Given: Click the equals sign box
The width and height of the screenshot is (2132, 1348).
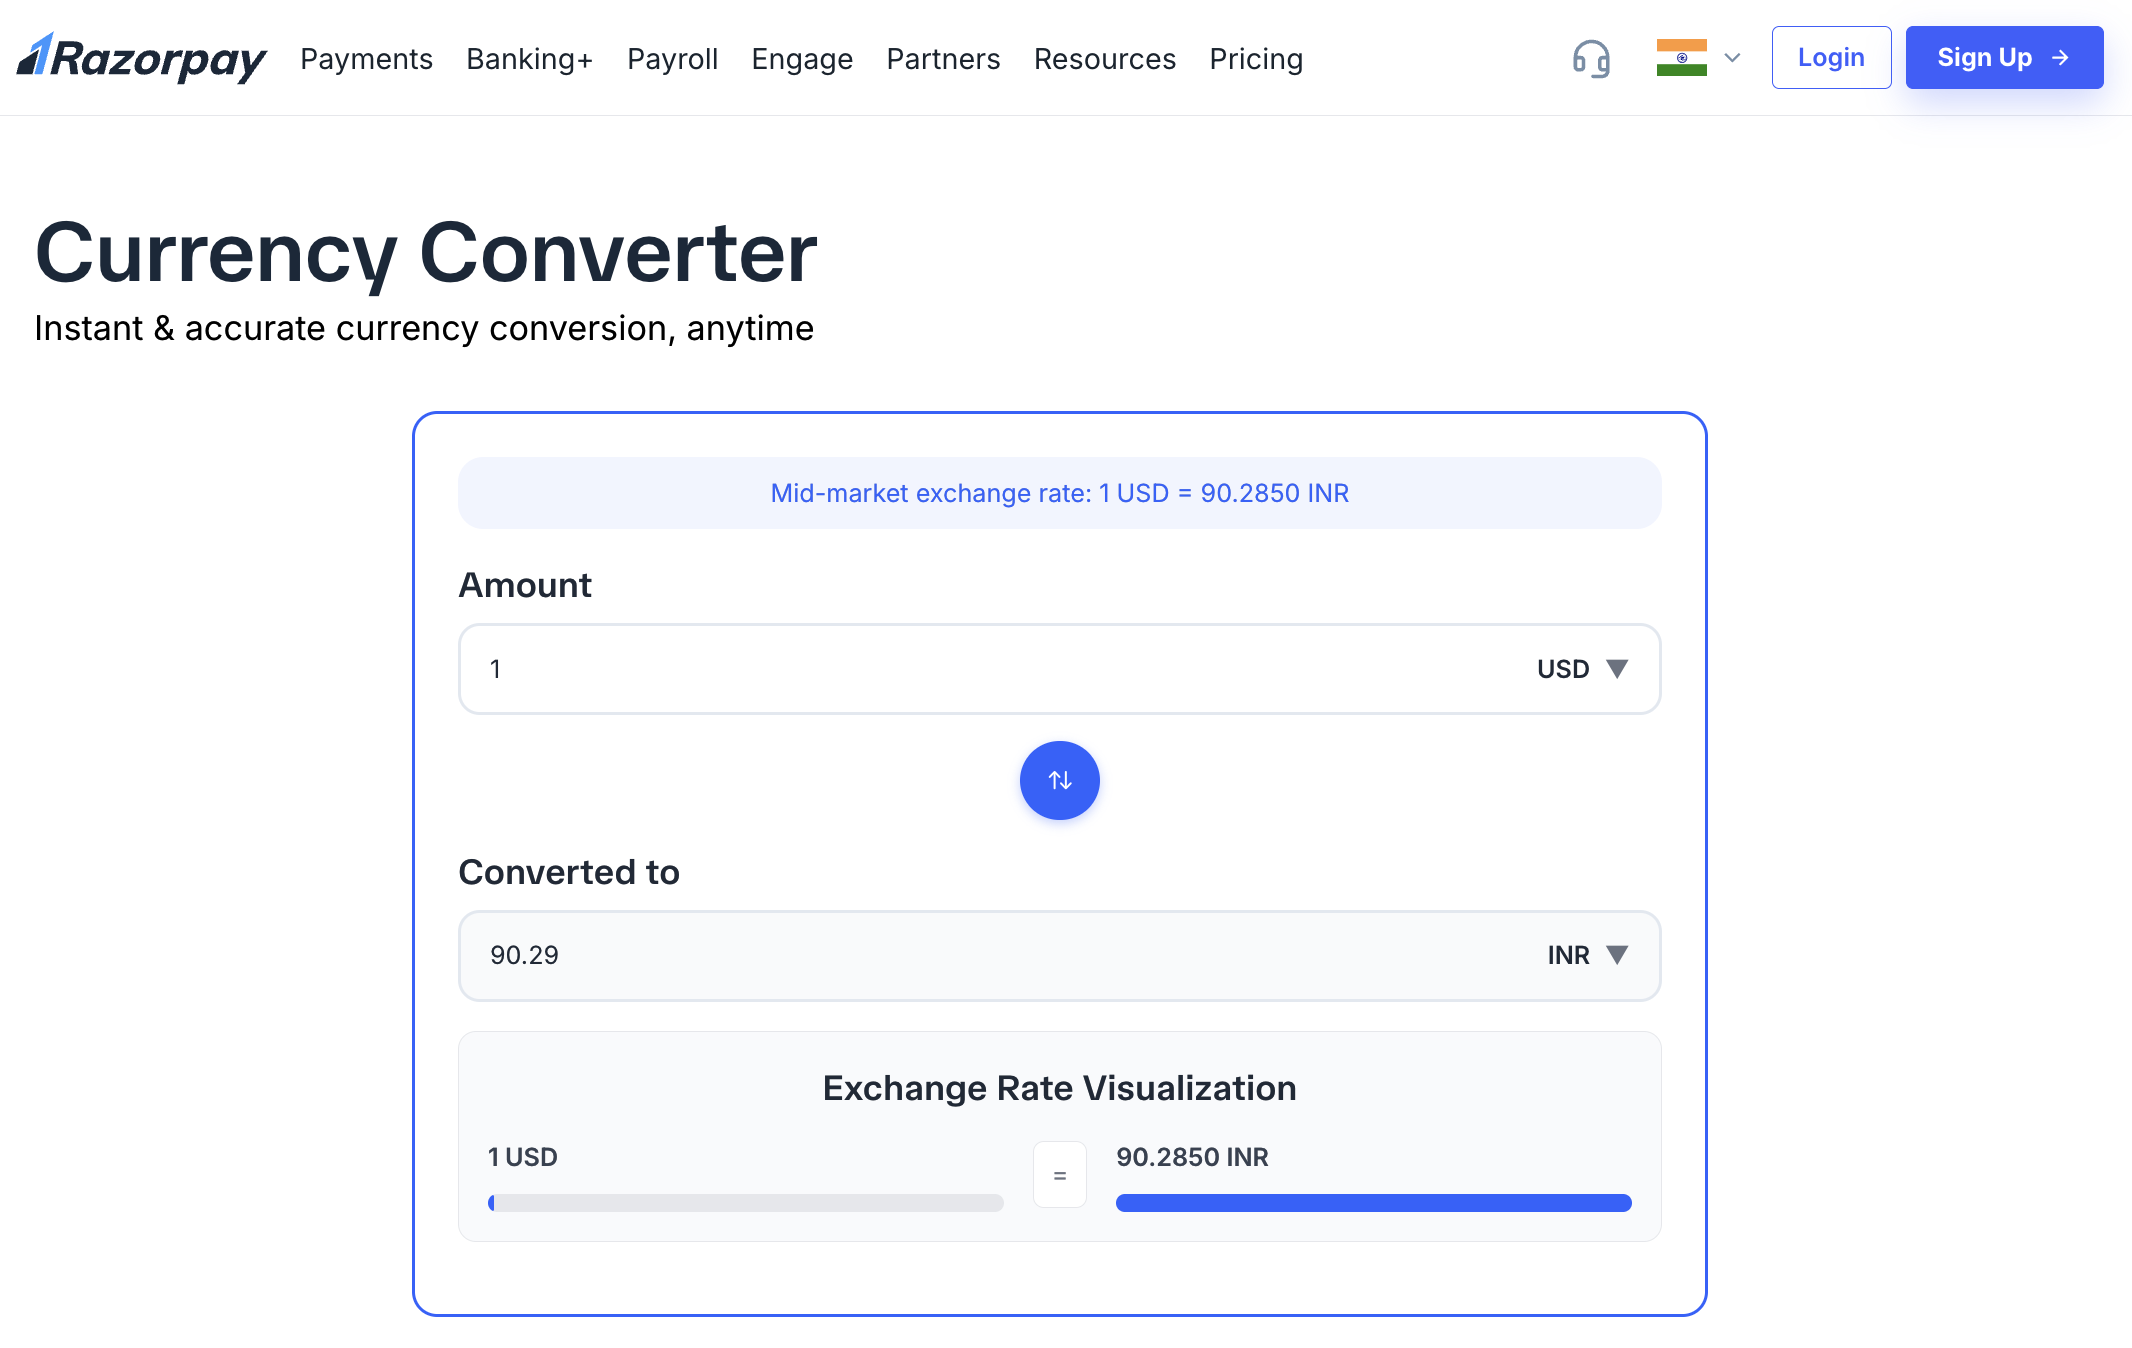Looking at the screenshot, I should coord(1059,1175).
